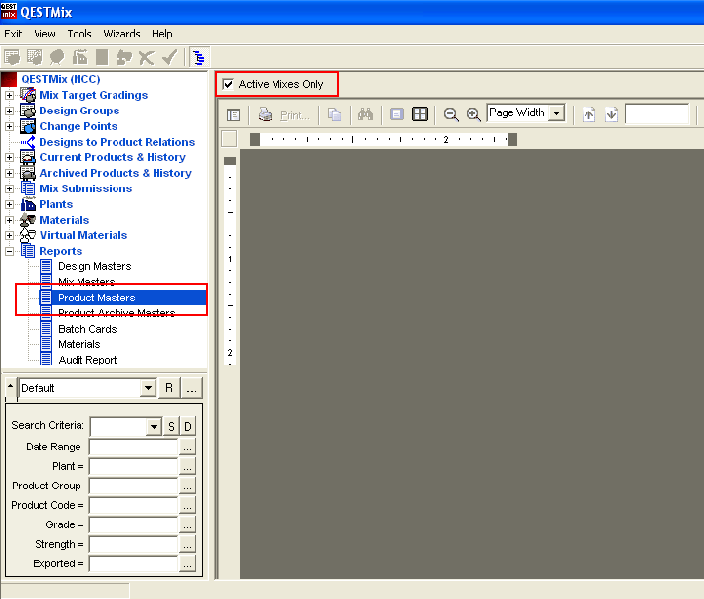Click the R button beside Default
Image resolution: width=704 pixels, height=599 pixels.
click(x=169, y=388)
